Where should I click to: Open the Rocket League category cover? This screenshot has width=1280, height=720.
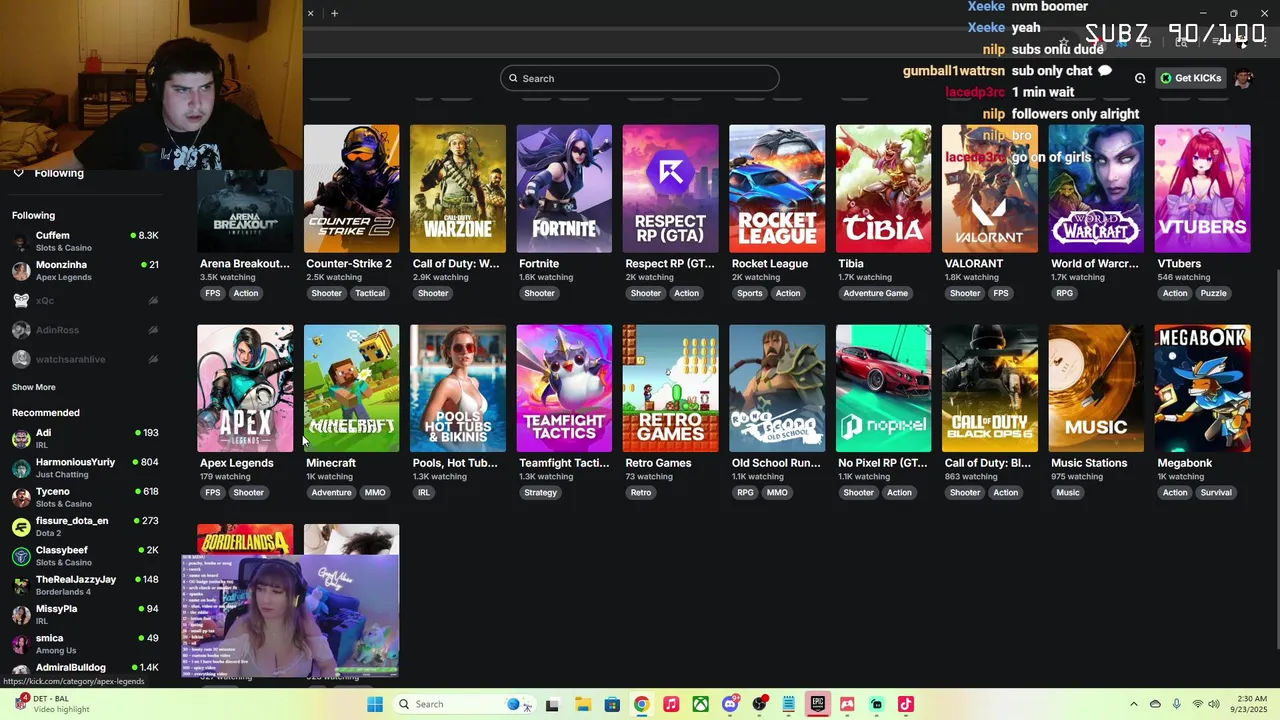coord(777,188)
